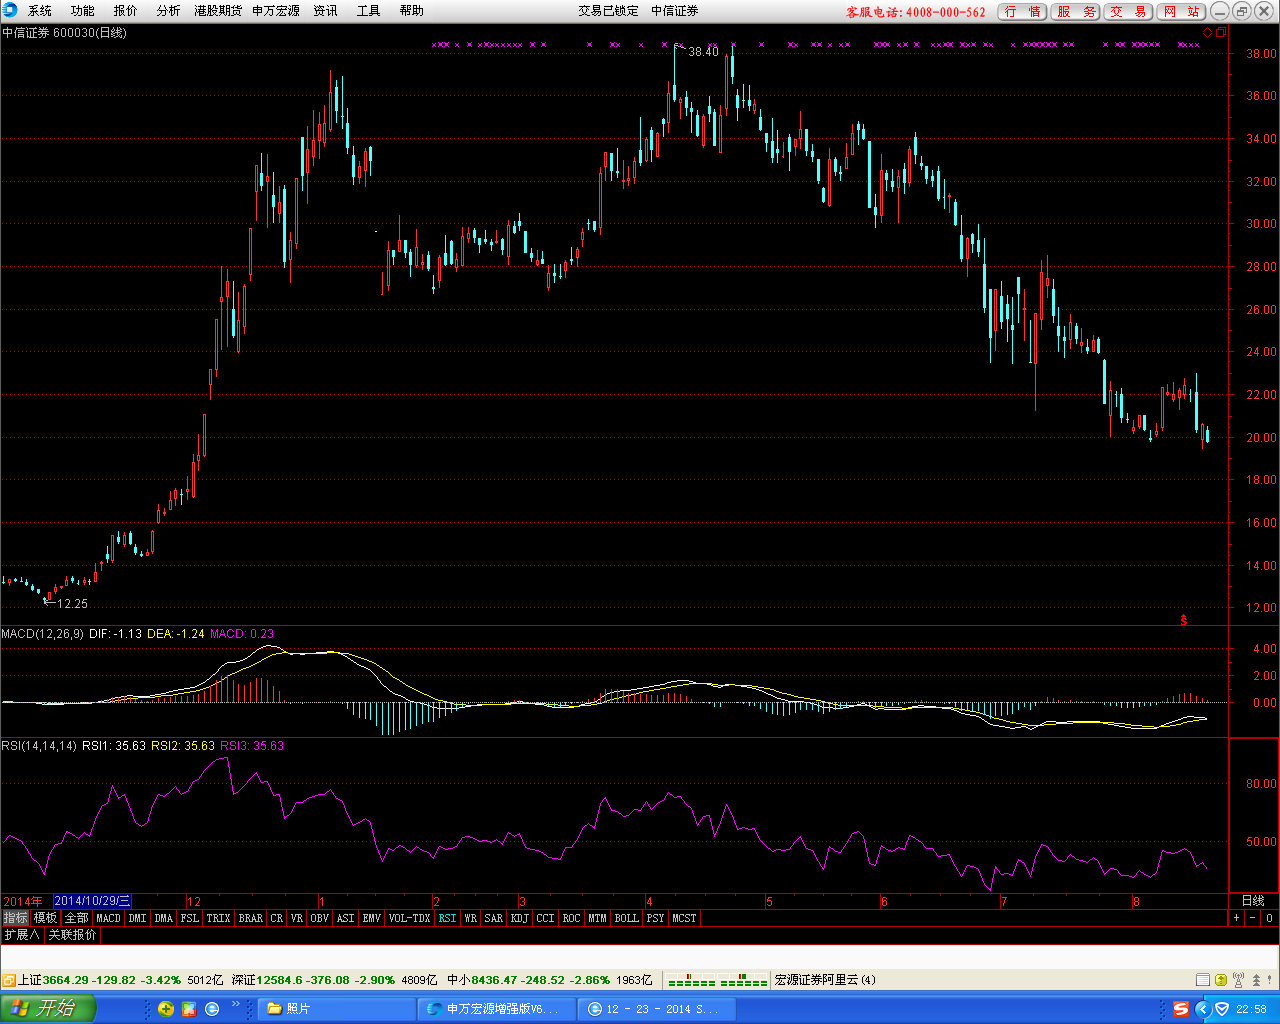Click the plus zoom button beside indicators
This screenshot has width=1280, height=1024.
(1236, 918)
